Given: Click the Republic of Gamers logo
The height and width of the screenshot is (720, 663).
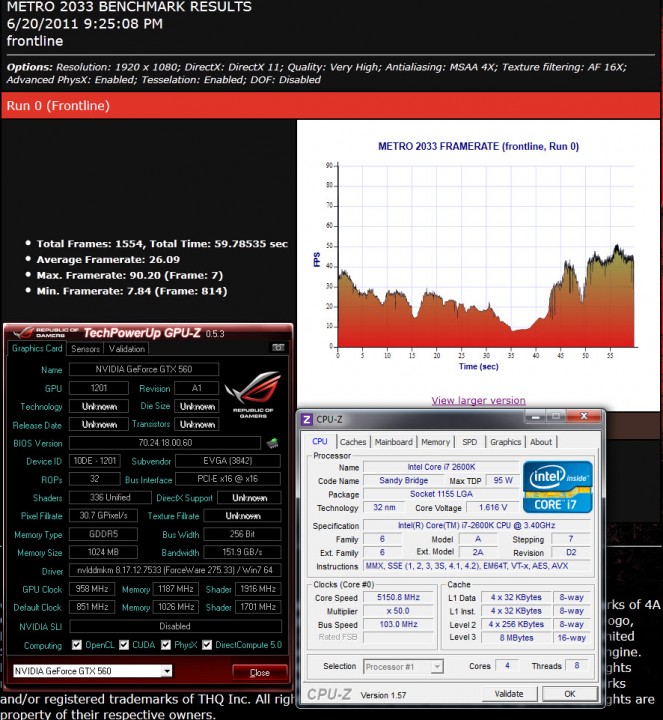Looking at the screenshot, I should (253, 394).
